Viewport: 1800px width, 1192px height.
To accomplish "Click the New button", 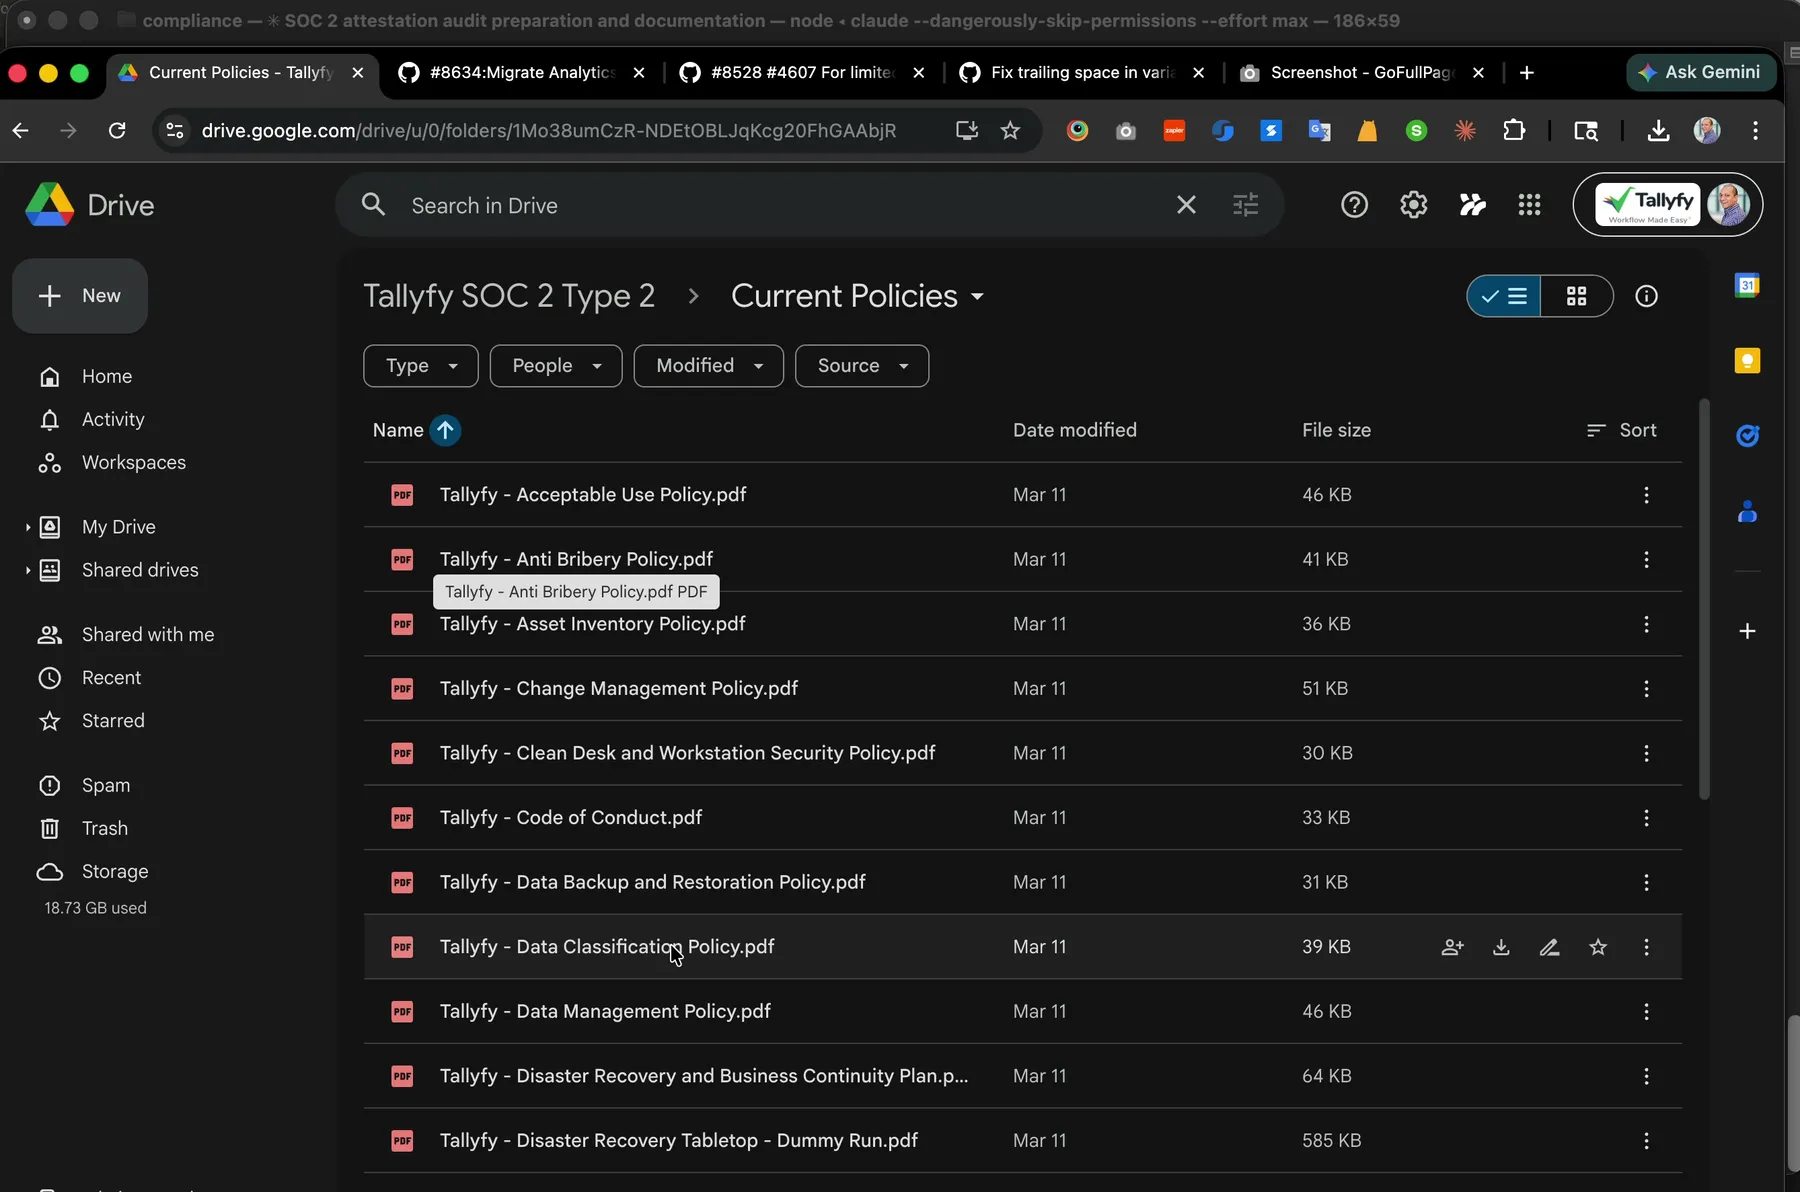I will click(80, 296).
